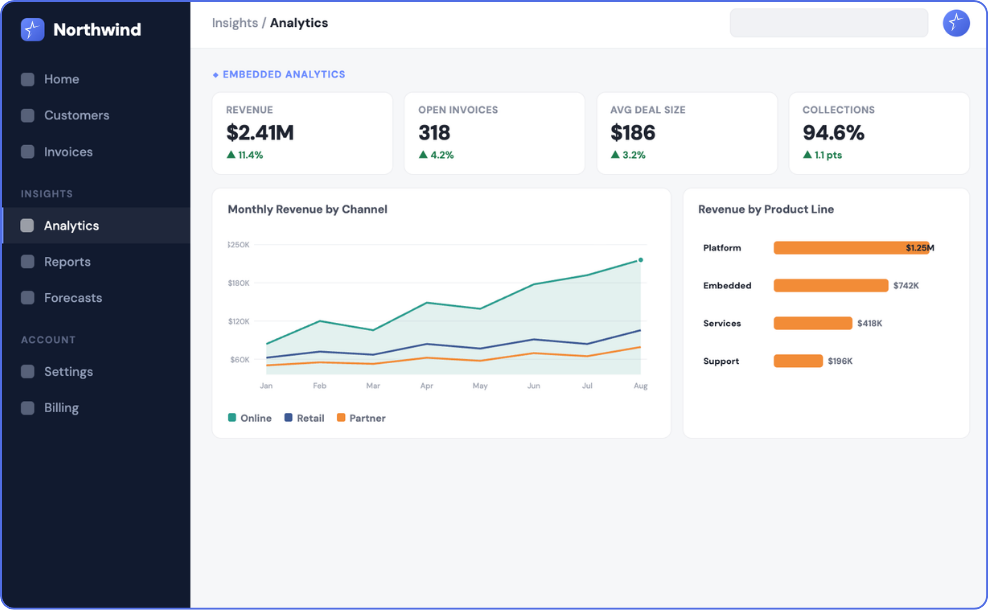Open the user avatar star icon
This screenshot has height=610, width=989.
[x=956, y=23]
